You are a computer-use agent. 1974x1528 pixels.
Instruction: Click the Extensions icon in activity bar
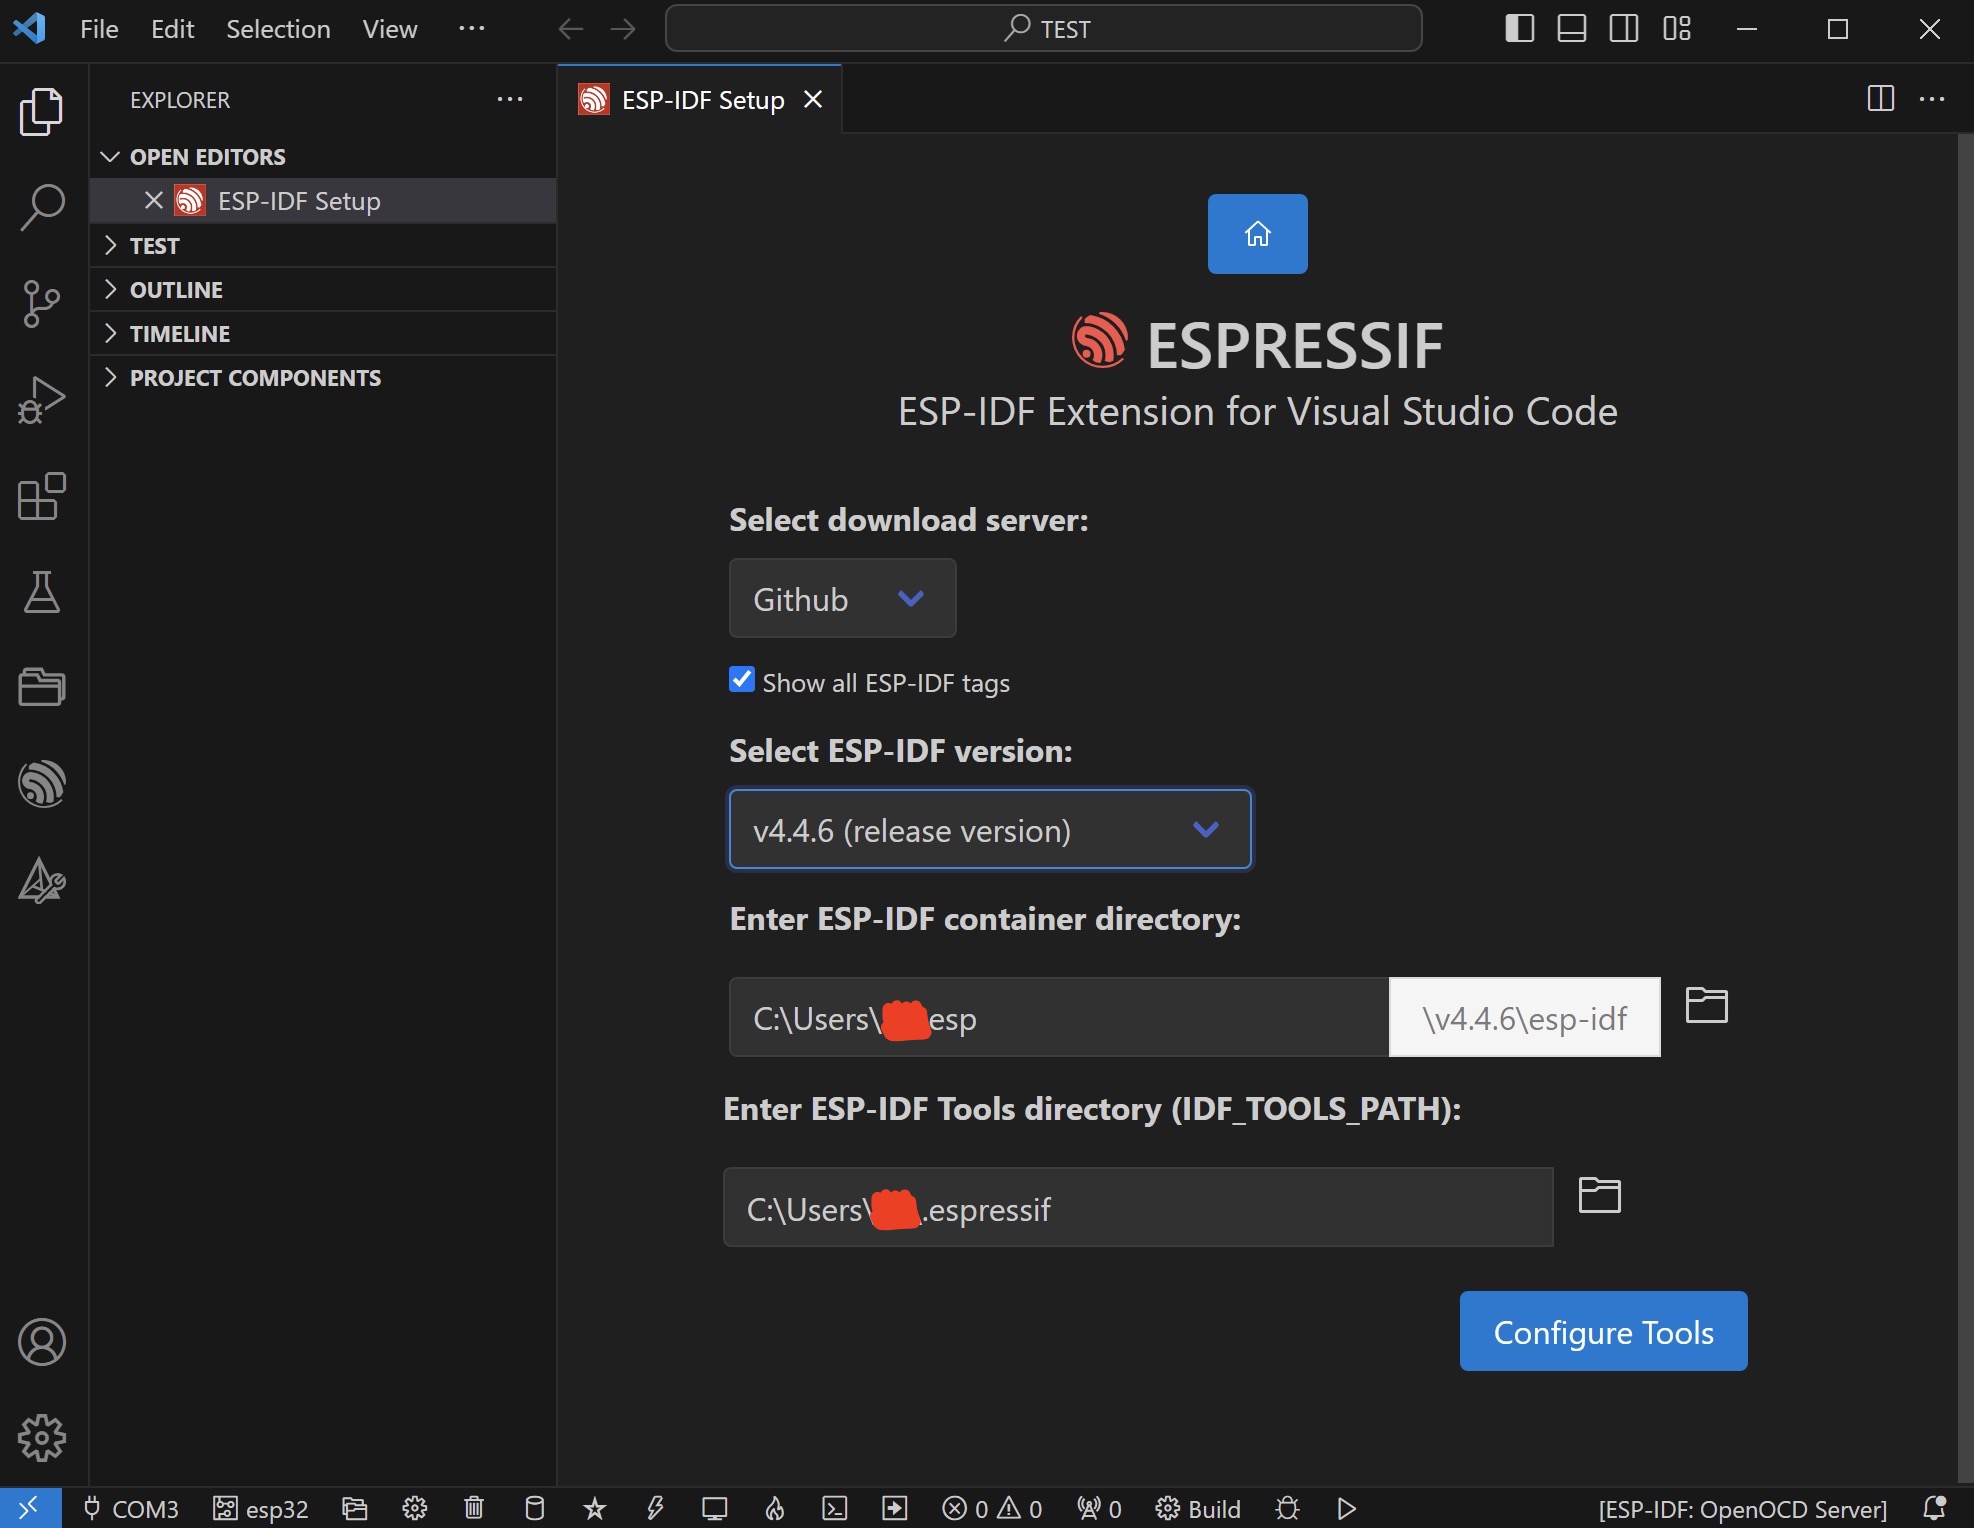pyautogui.click(x=38, y=495)
